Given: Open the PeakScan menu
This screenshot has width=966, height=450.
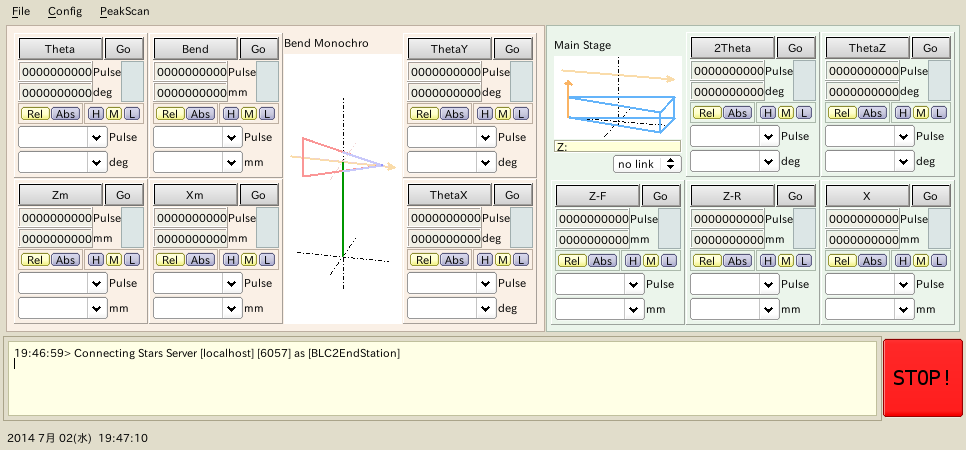Looking at the screenshot, I should 123,12.
